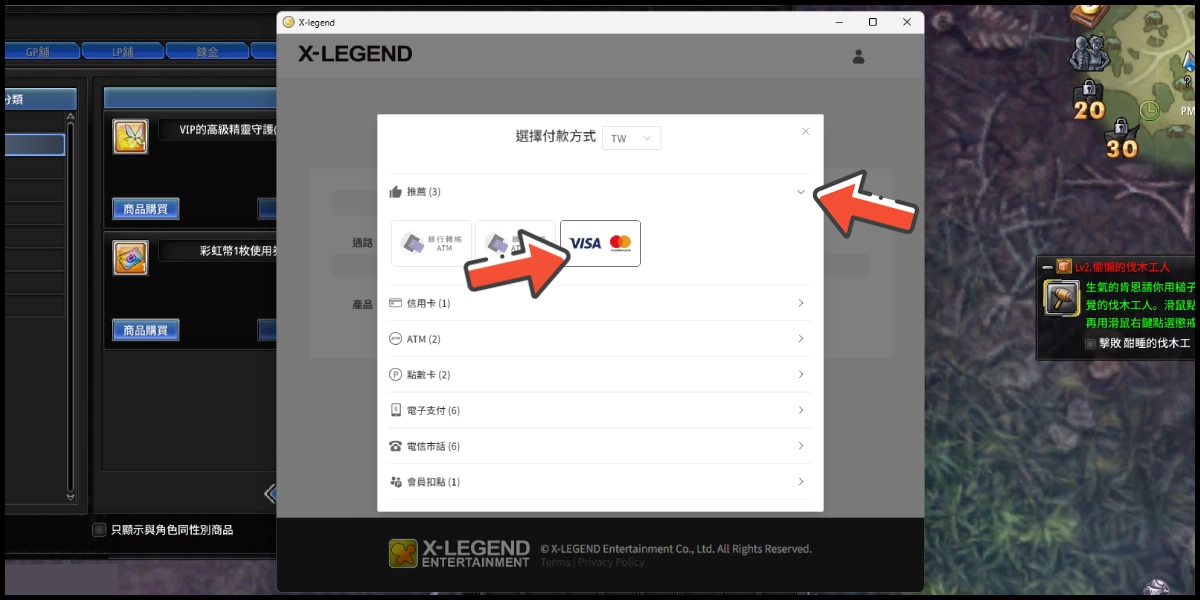The height and width of the screenshot is (600, 1200).
Task: Click 商品購買 for the VIP的高級精靈守護 item
Action: tap(146, 208)
